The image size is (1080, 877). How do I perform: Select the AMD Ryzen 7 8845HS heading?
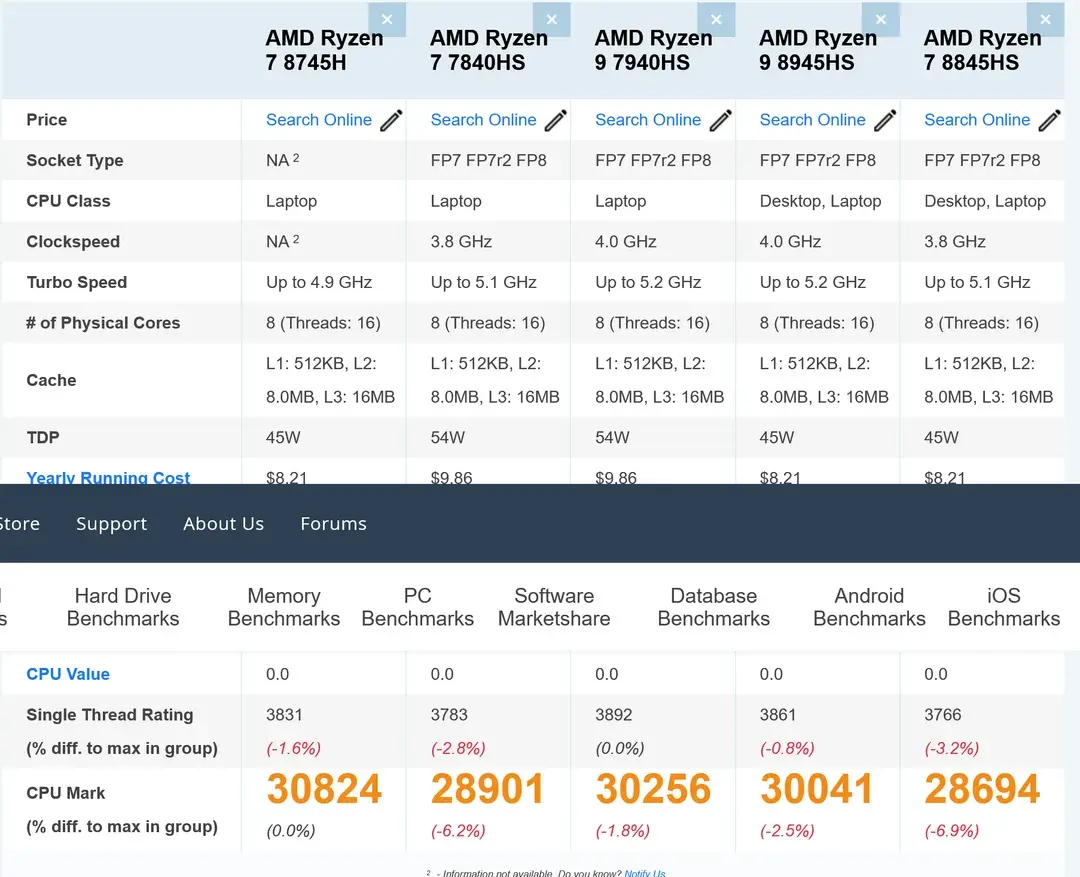982,50
